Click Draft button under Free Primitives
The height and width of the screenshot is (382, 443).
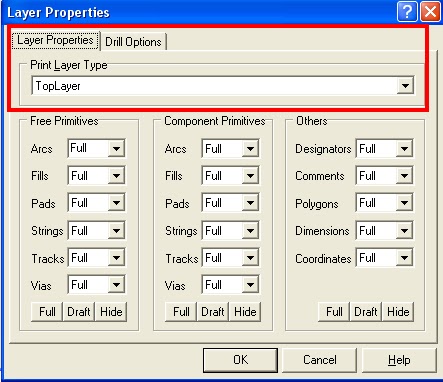pos(79,312)
